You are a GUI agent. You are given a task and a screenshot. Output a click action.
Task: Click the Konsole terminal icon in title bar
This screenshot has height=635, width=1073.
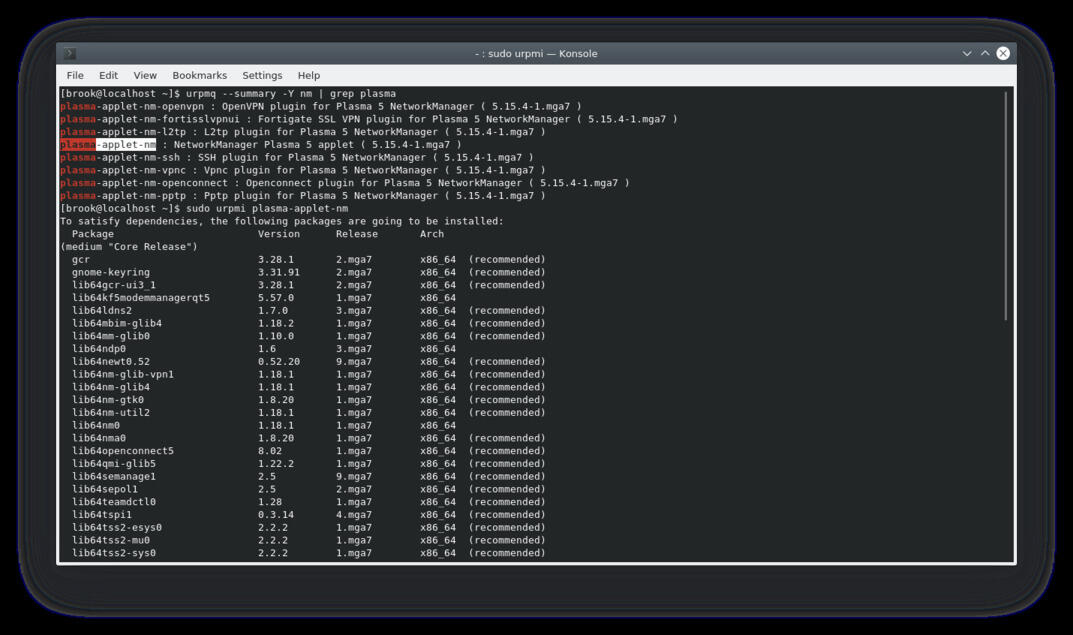point(70,53)
